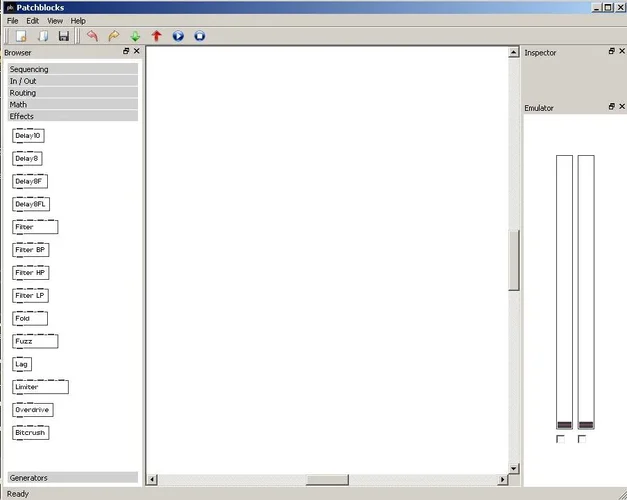Click the orange Redo arrow icon
Viewport: 627px width, 500px height.
pos(114,36)
